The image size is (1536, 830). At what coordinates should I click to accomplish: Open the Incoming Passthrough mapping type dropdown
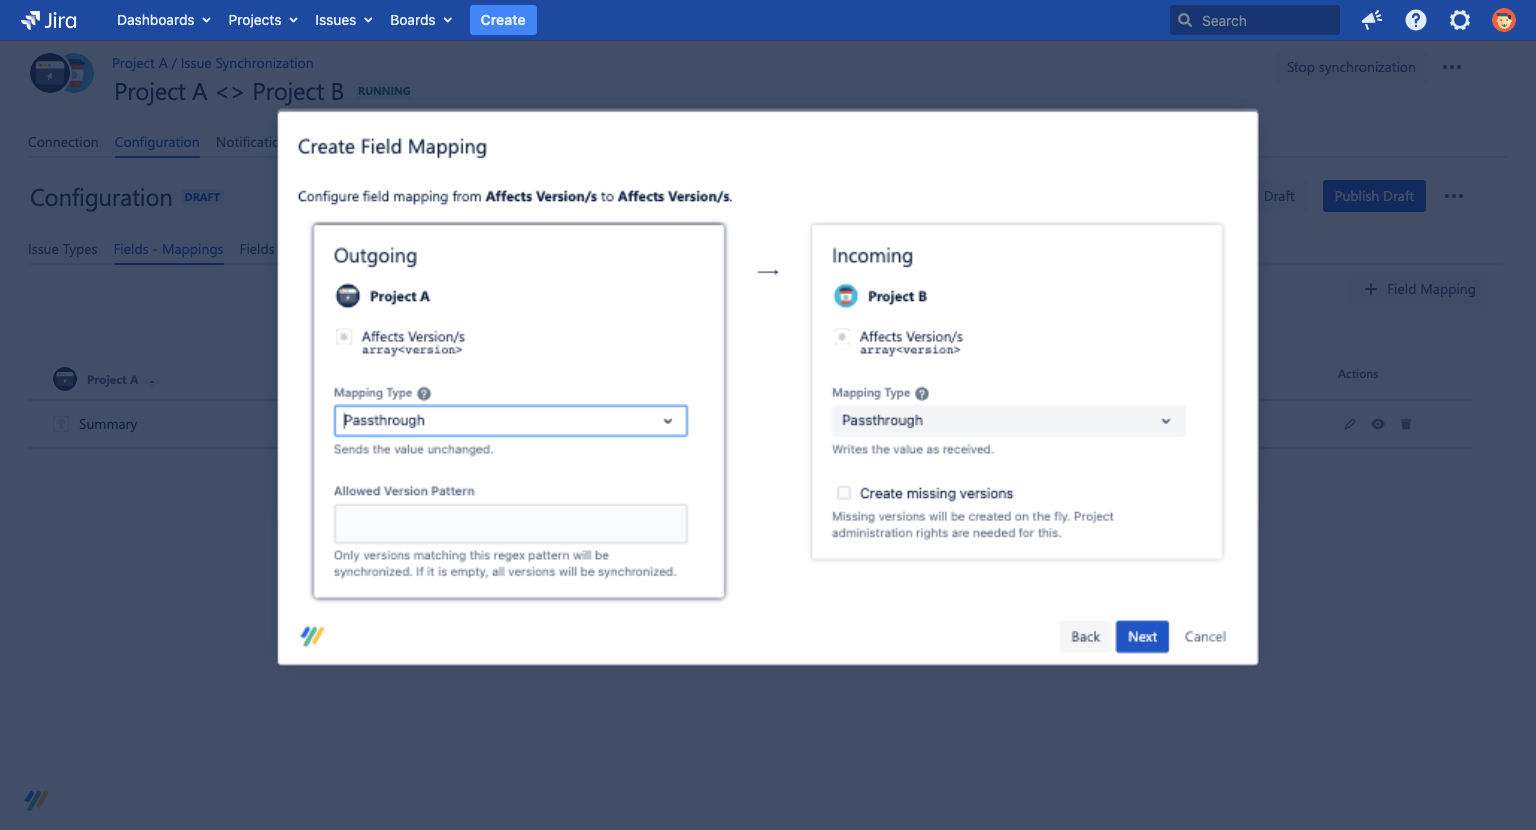[x=1008, y=420]
